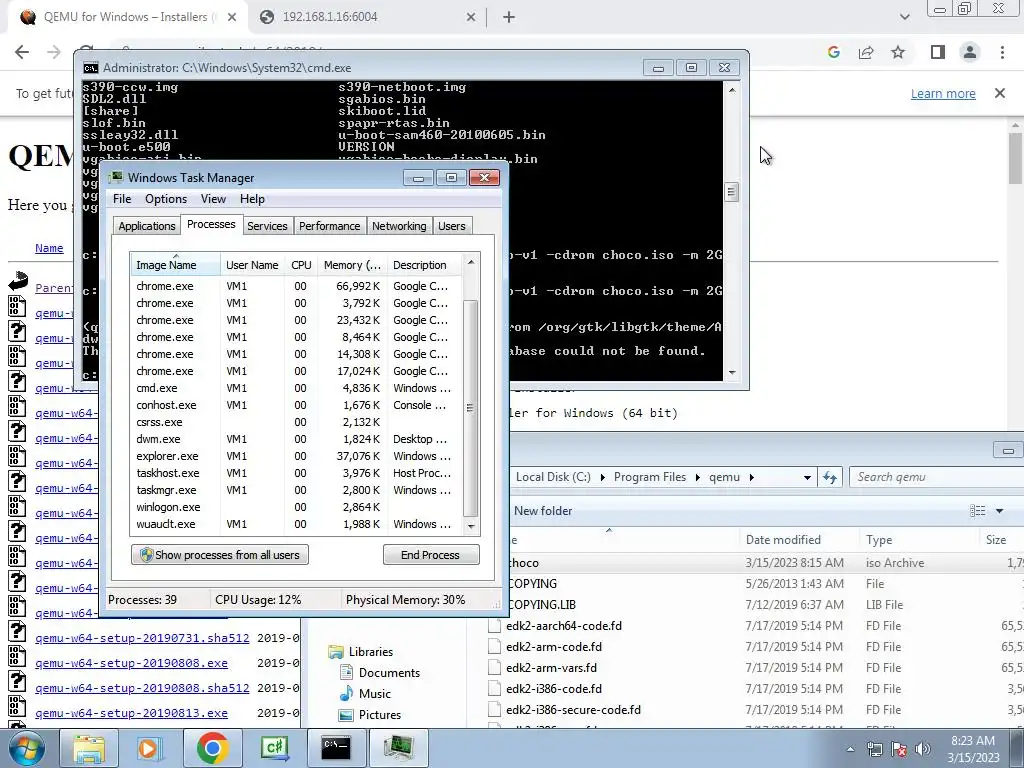This screenshot has width=1024, height=768.
Task: Click Explorer refresh button
Action: [x=830, y=477]
